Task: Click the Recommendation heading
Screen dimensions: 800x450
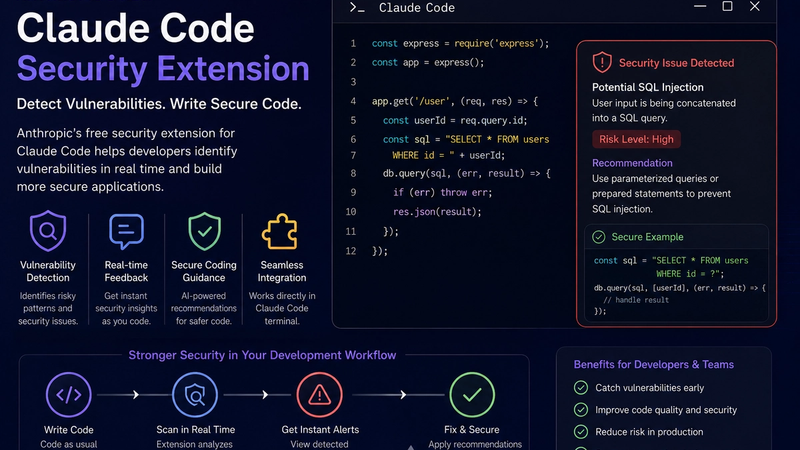Action: 632,163
